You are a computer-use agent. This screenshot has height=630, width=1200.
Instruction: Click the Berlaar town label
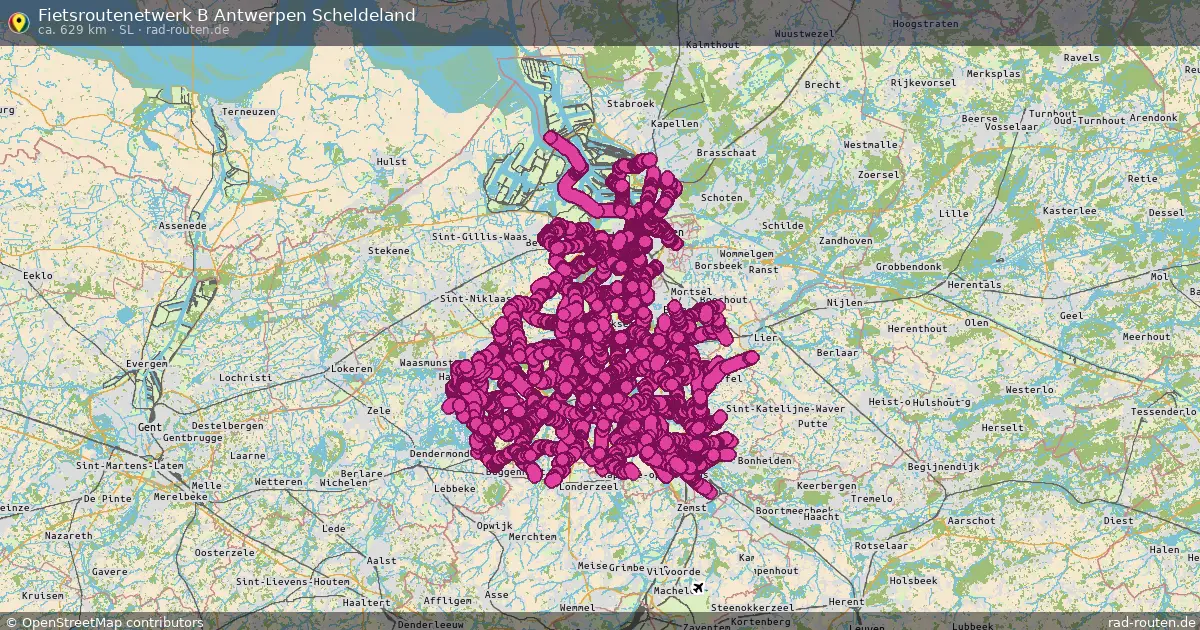837,353
